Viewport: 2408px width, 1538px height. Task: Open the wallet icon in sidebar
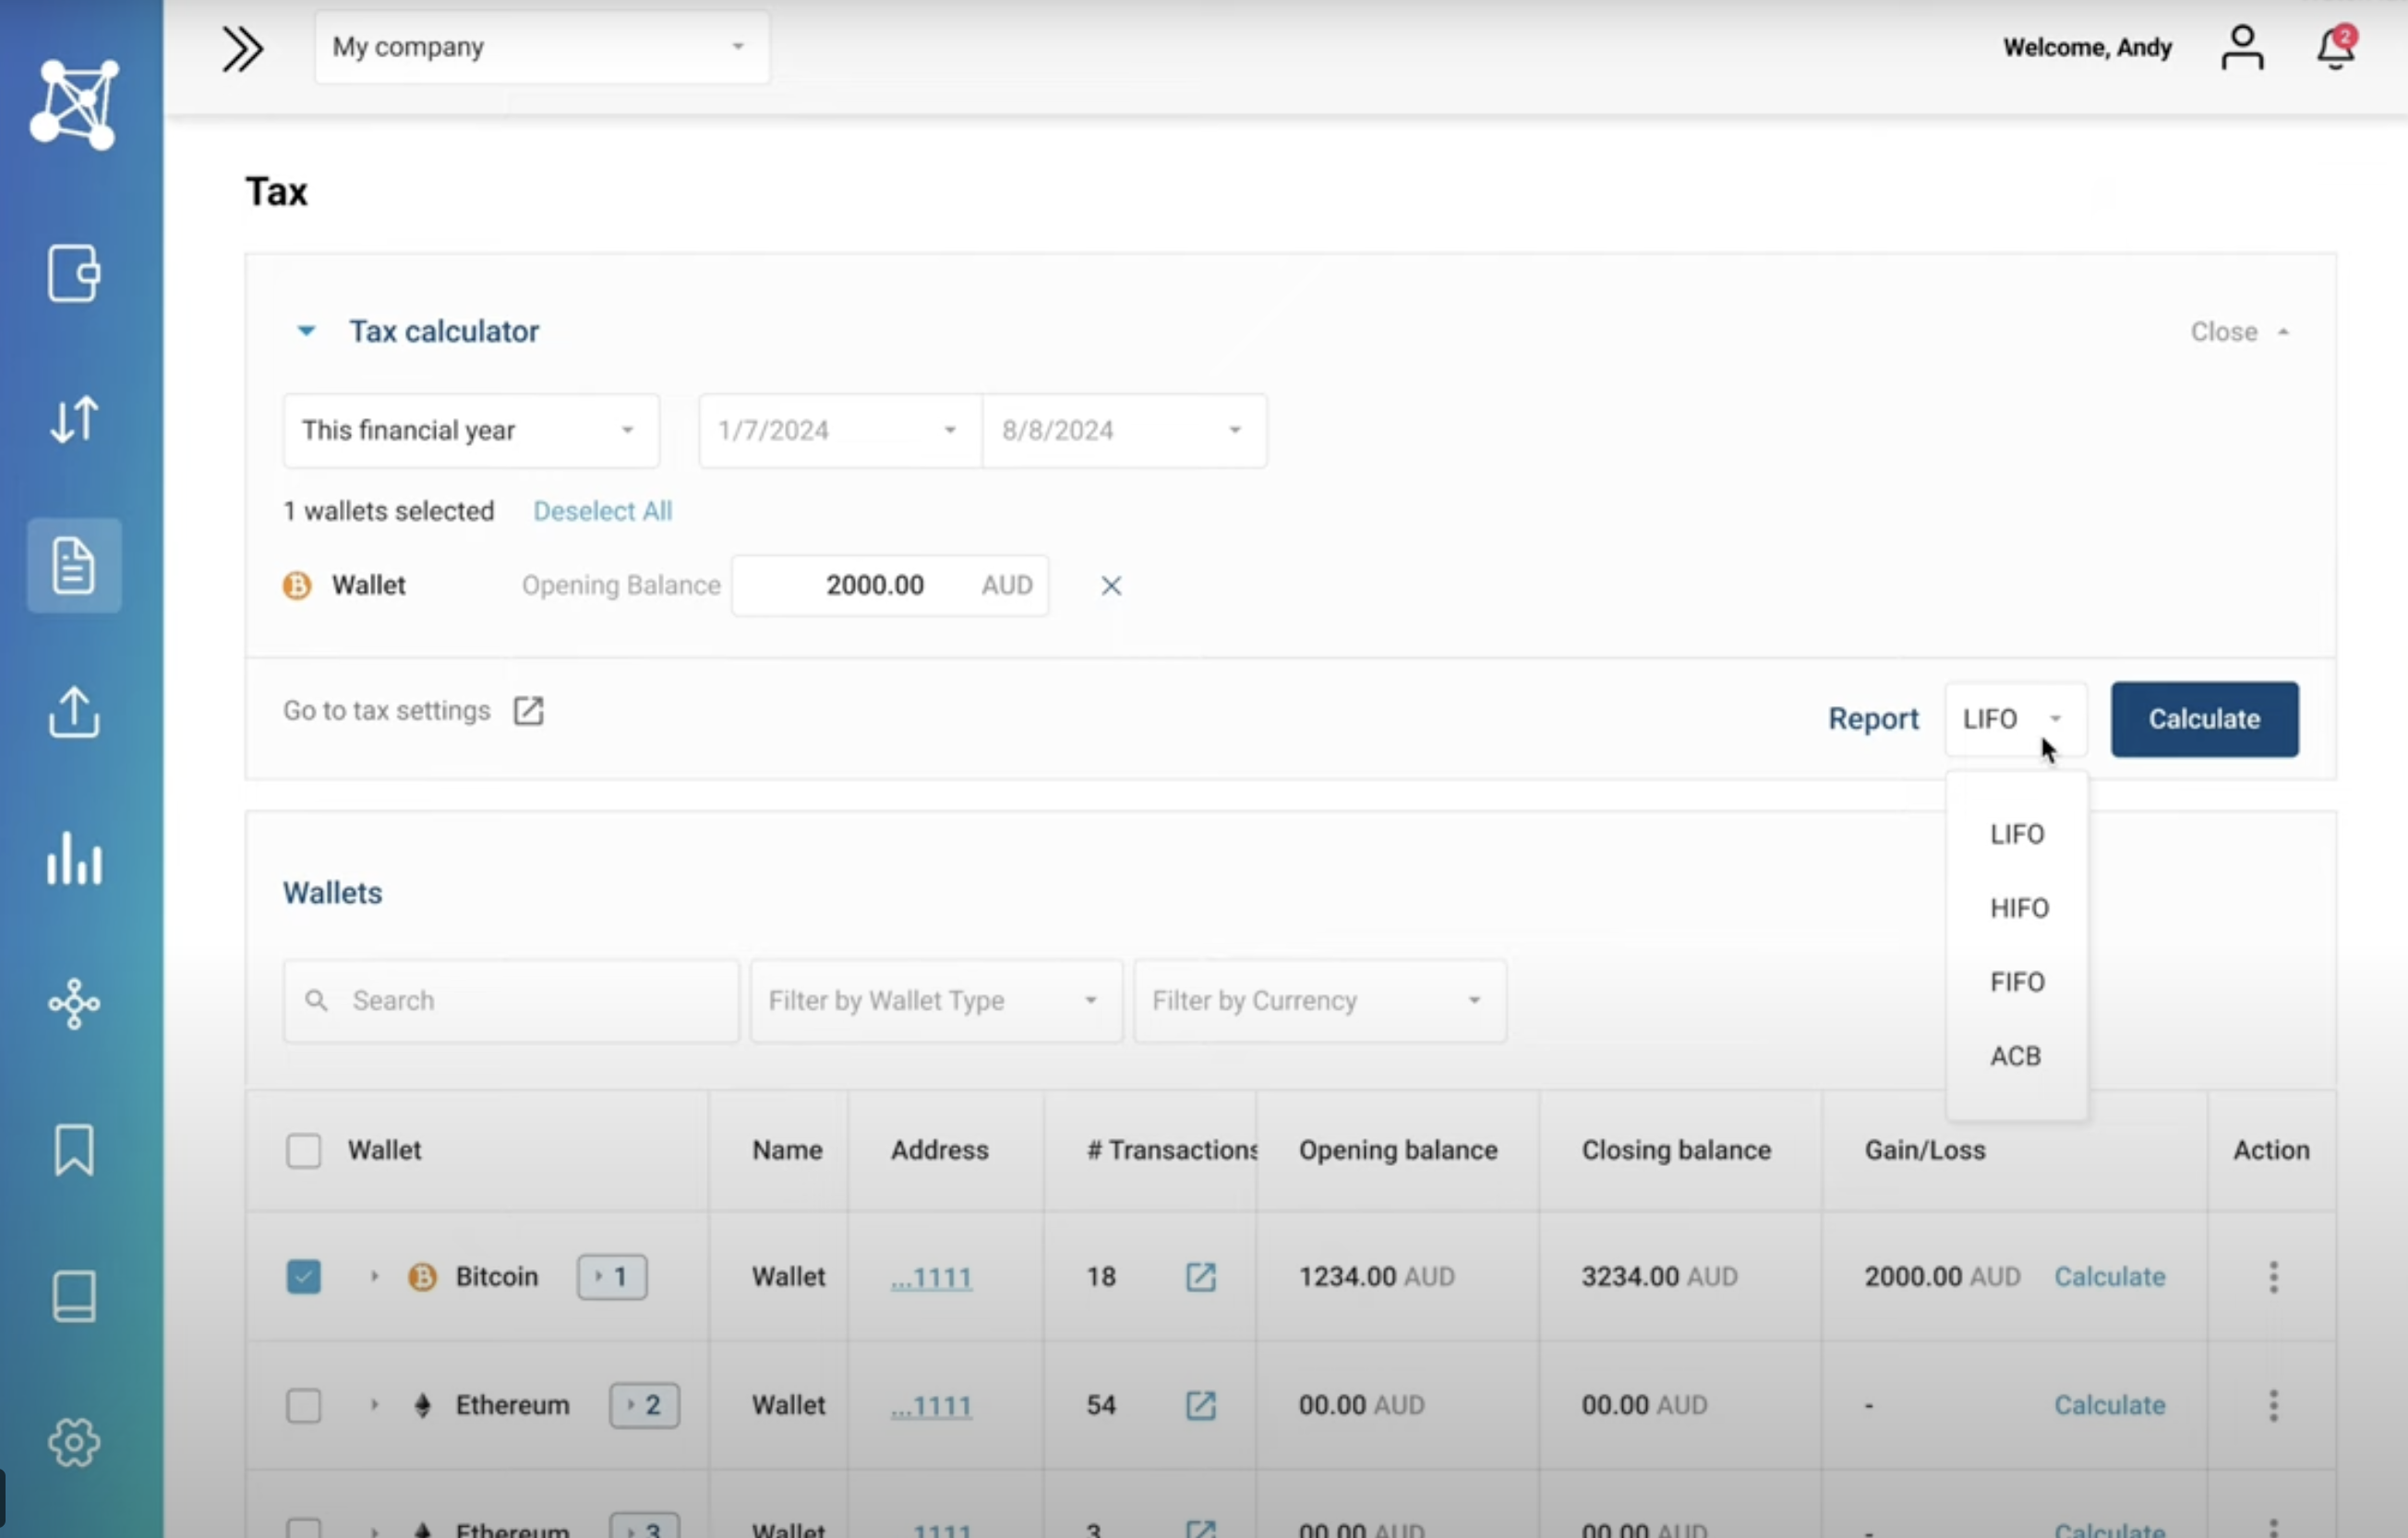click(x=74, y=273)
